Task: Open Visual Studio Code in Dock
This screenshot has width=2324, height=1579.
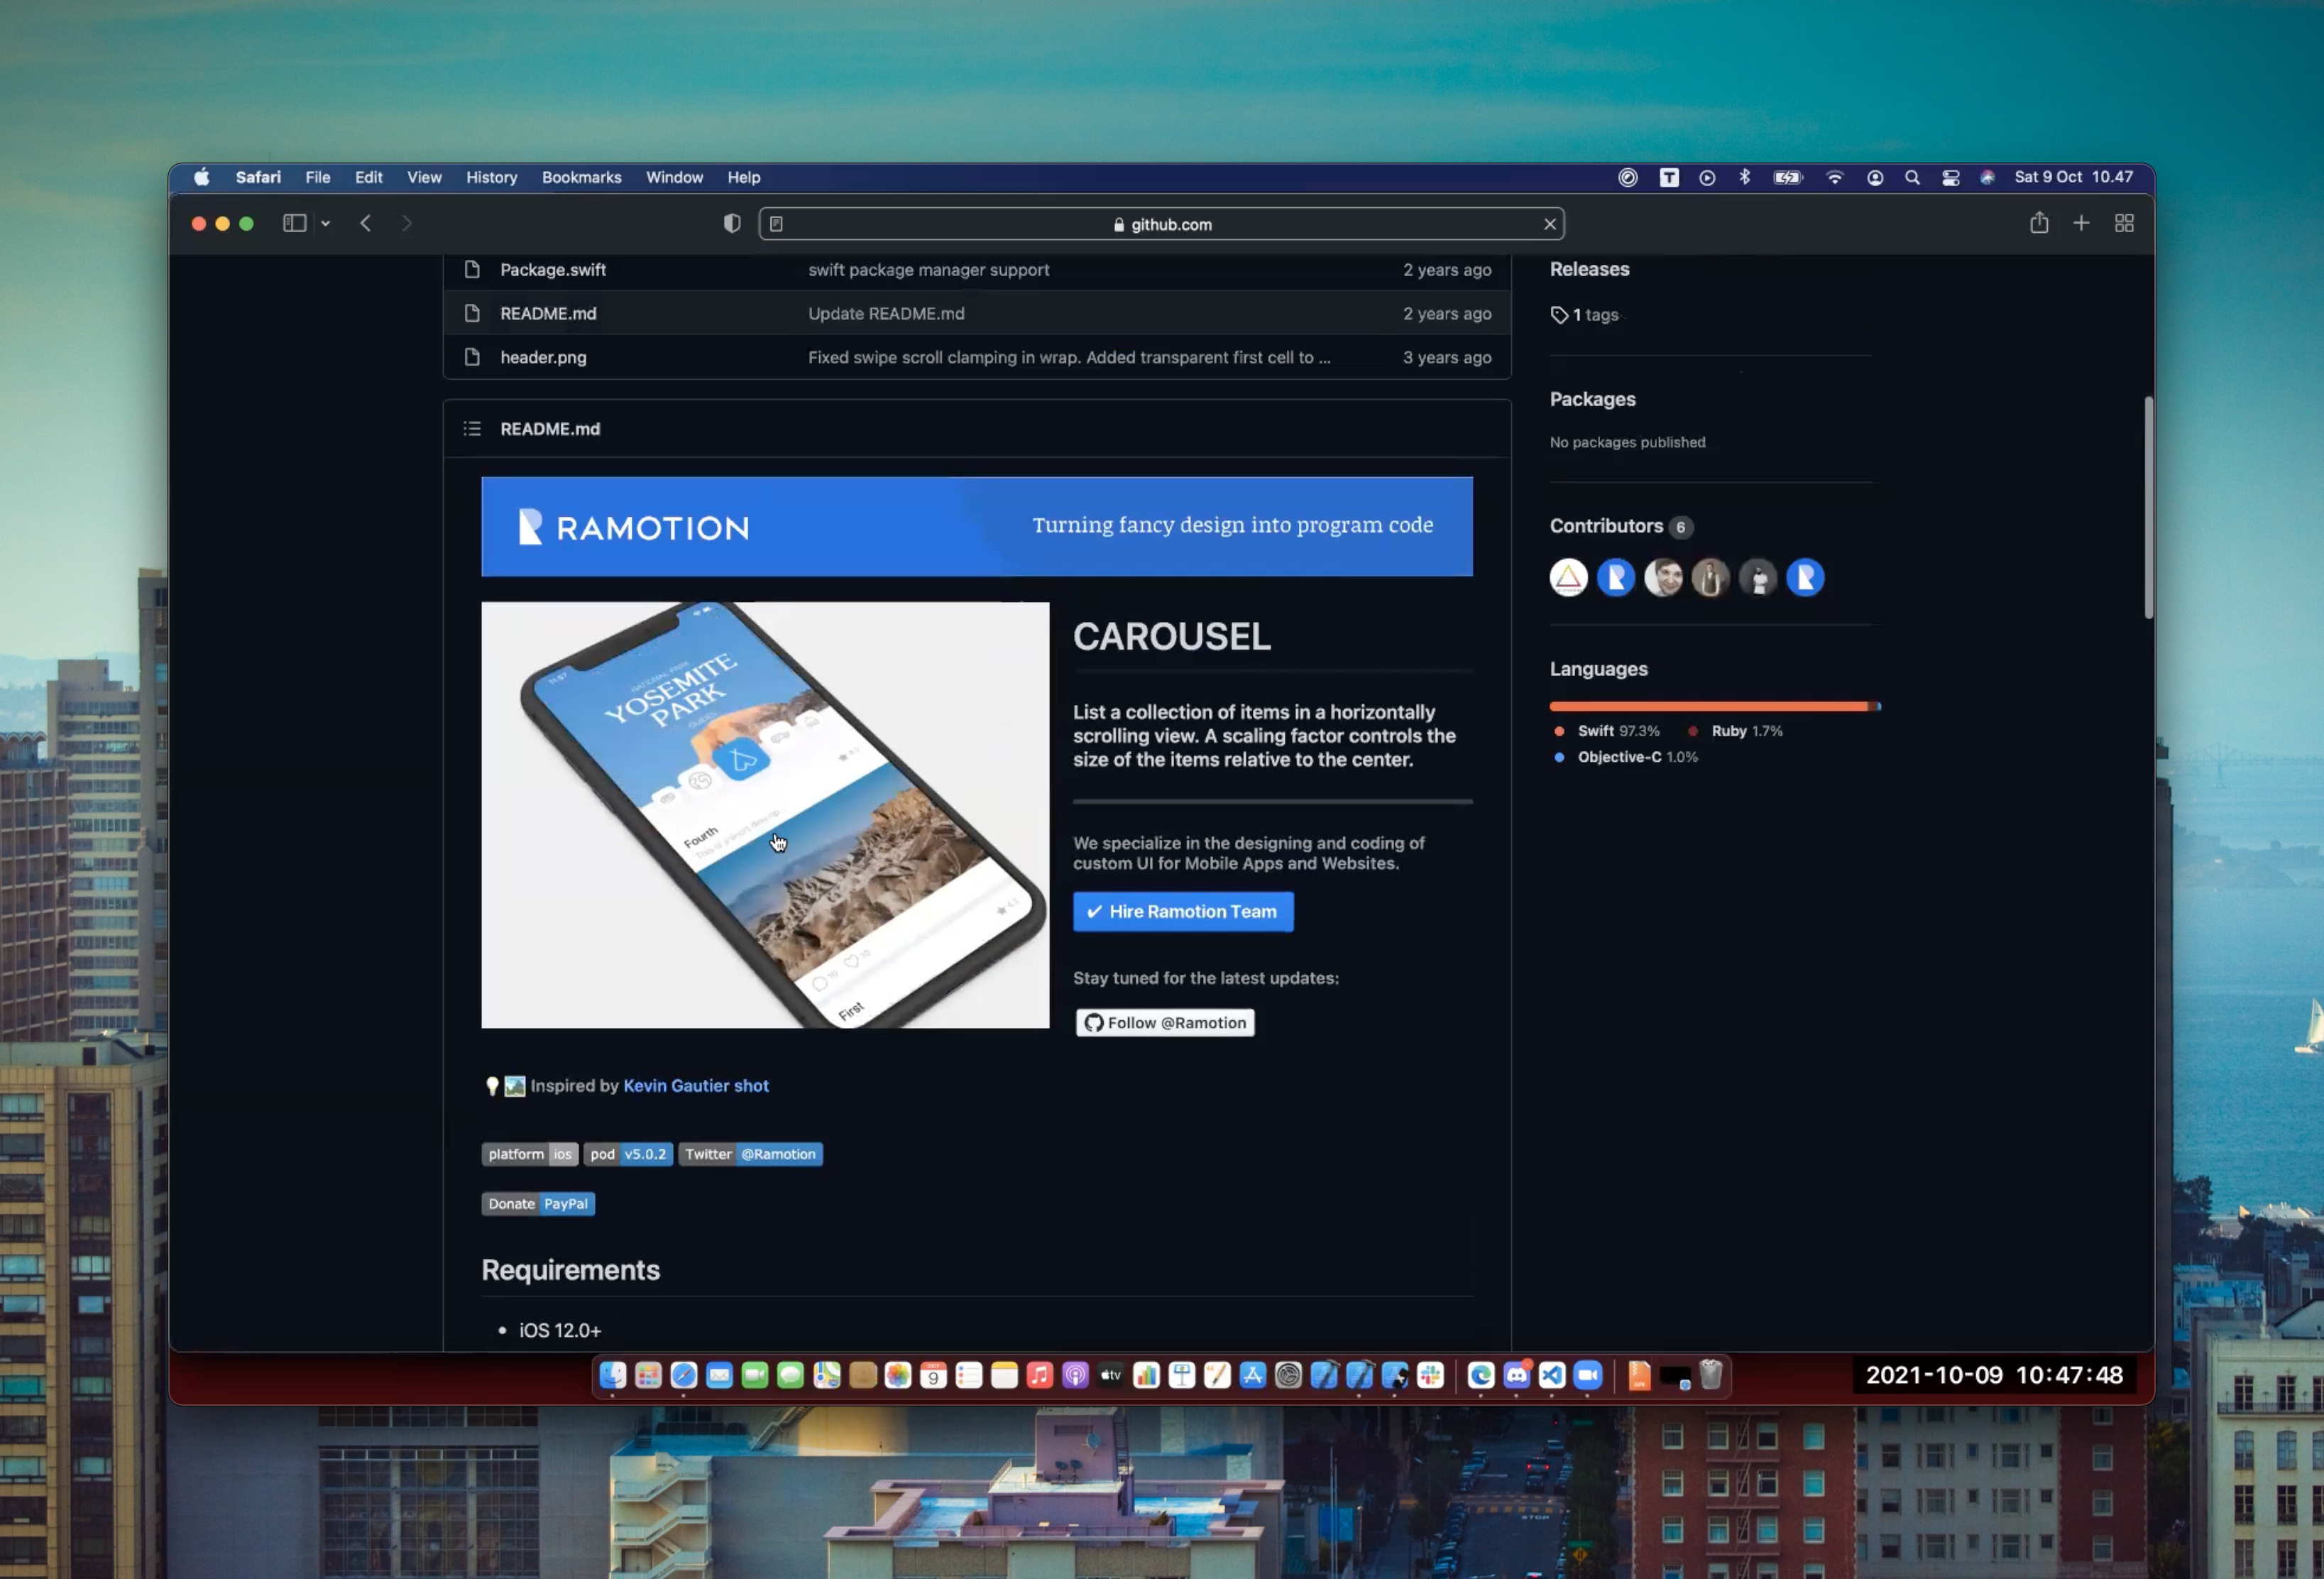Action: click(1551, 1376)
